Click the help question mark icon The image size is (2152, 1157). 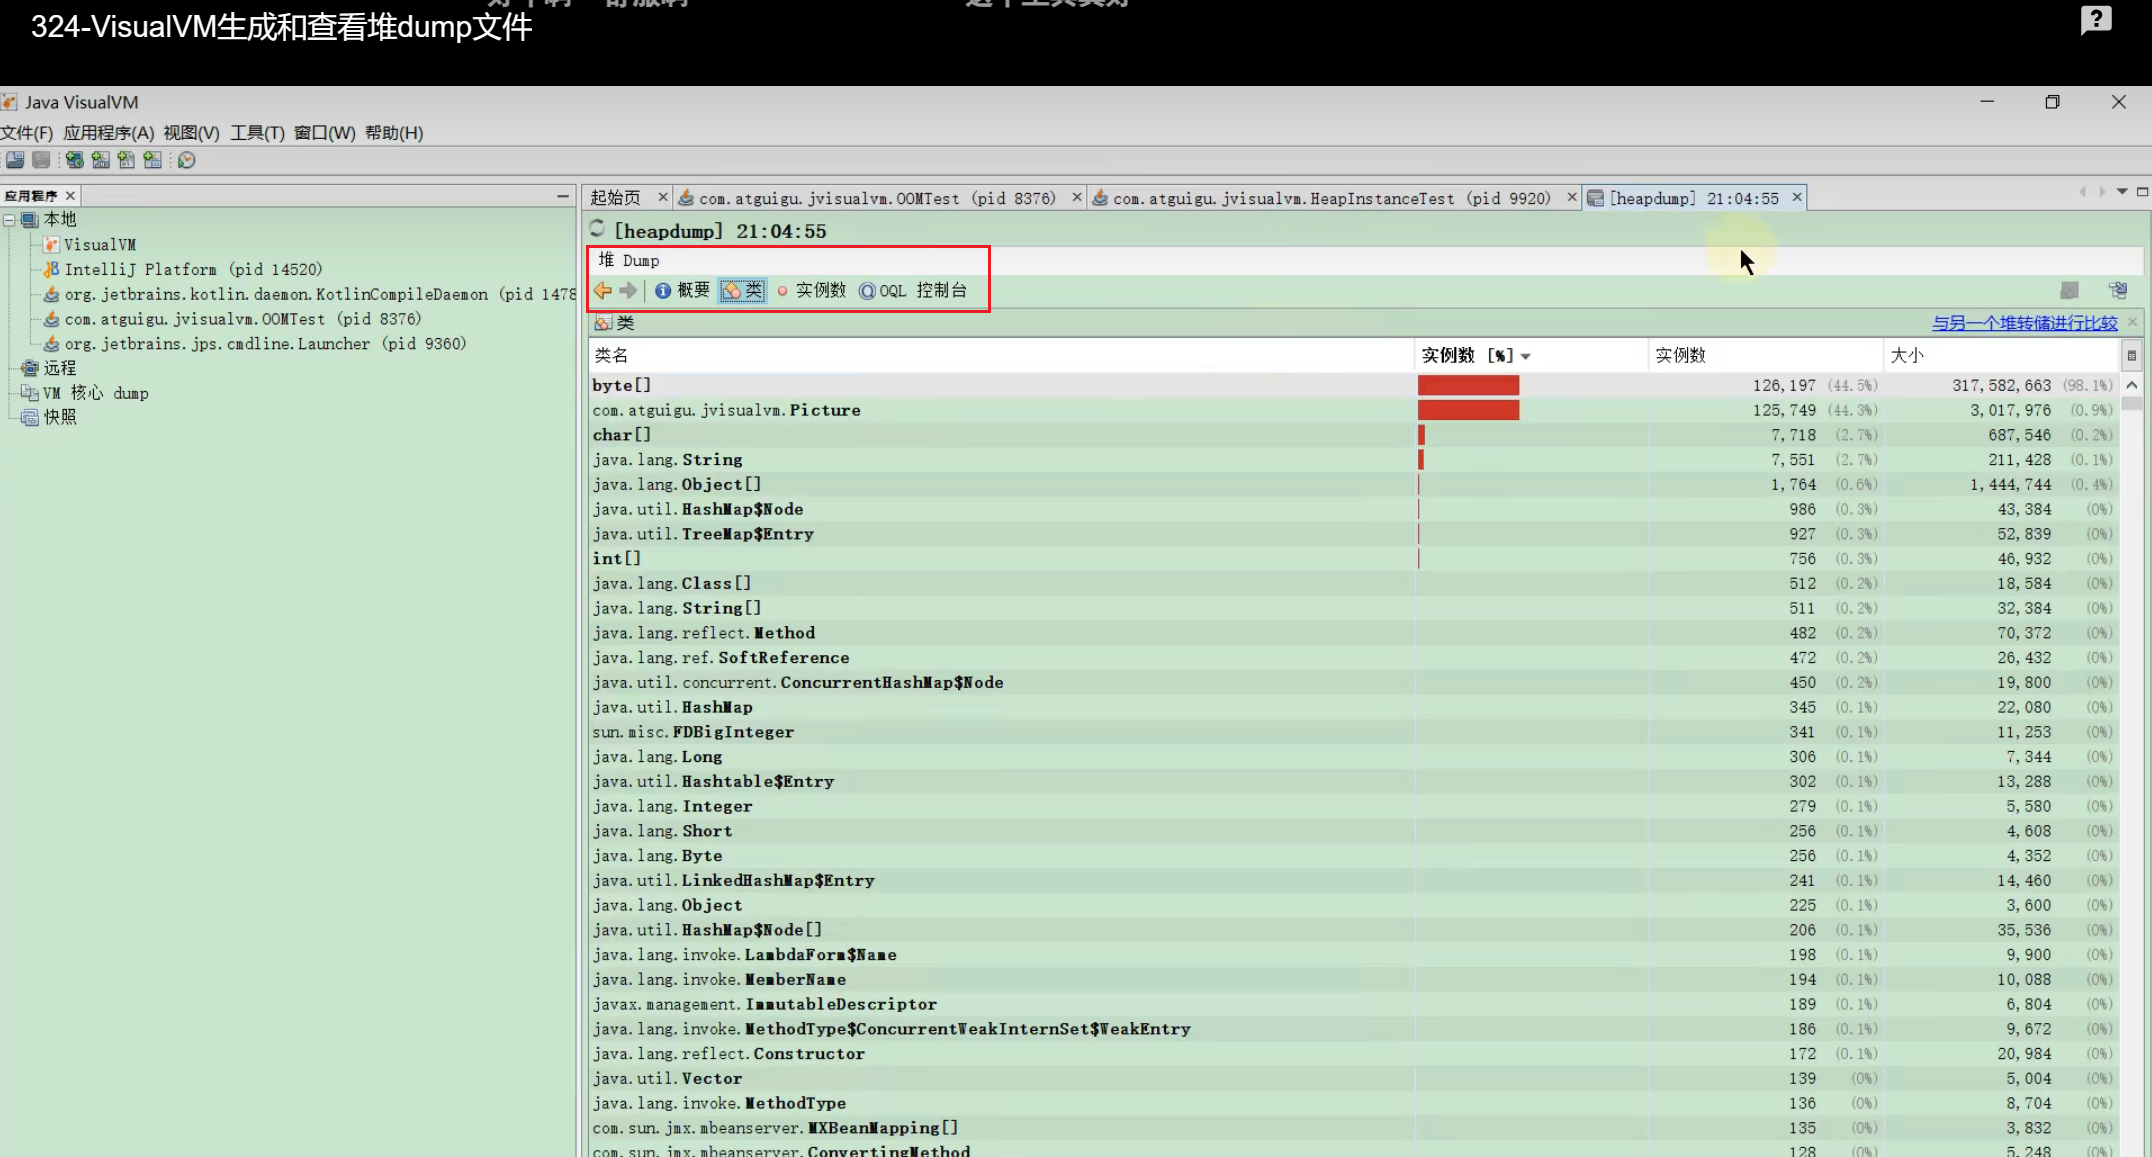(x=2096, y=20)
